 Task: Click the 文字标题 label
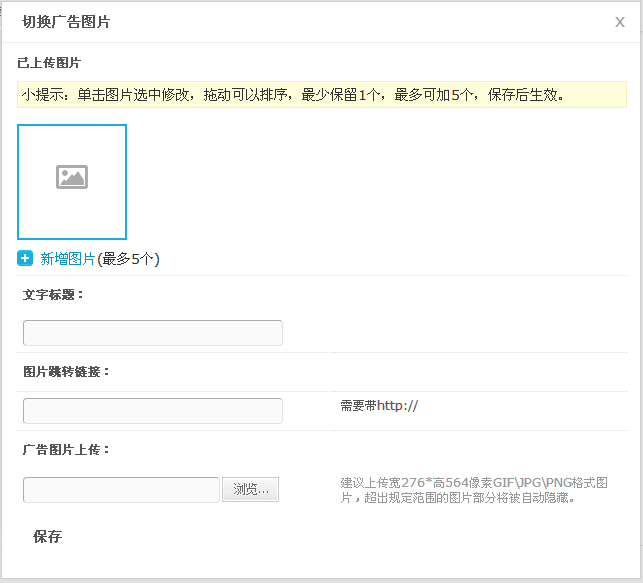[x=54, y=294]
